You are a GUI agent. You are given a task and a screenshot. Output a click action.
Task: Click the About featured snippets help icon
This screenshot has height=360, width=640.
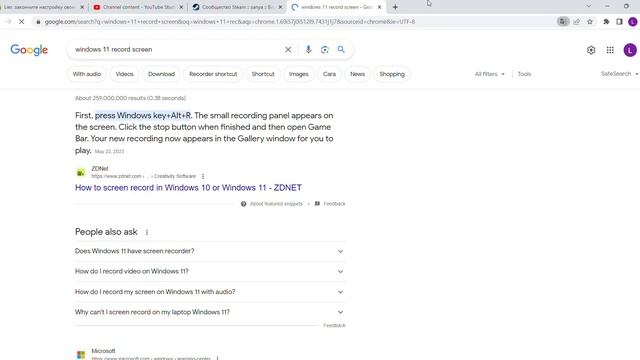coord(243,204)
